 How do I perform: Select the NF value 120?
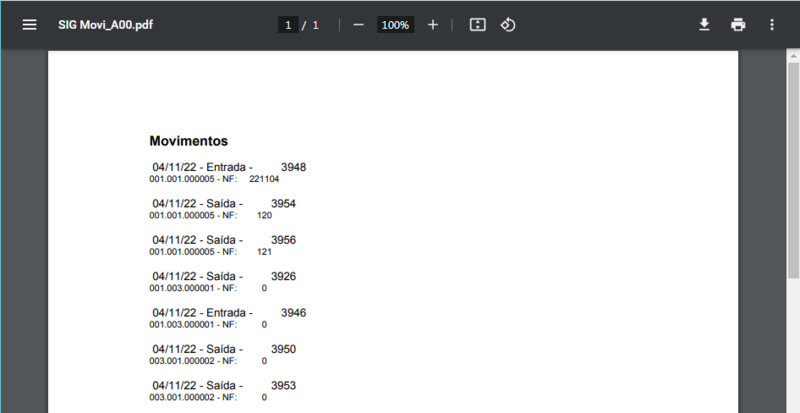pos(264,215)
